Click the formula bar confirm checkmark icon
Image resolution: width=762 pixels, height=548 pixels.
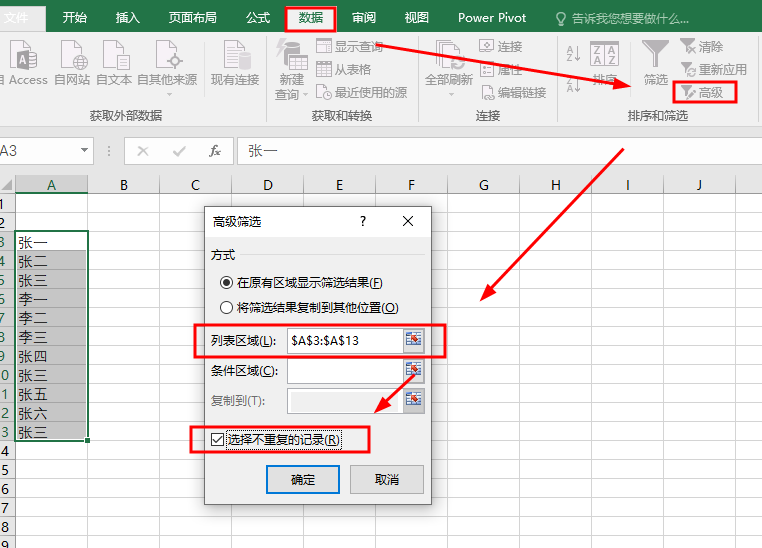click(179, 151)
